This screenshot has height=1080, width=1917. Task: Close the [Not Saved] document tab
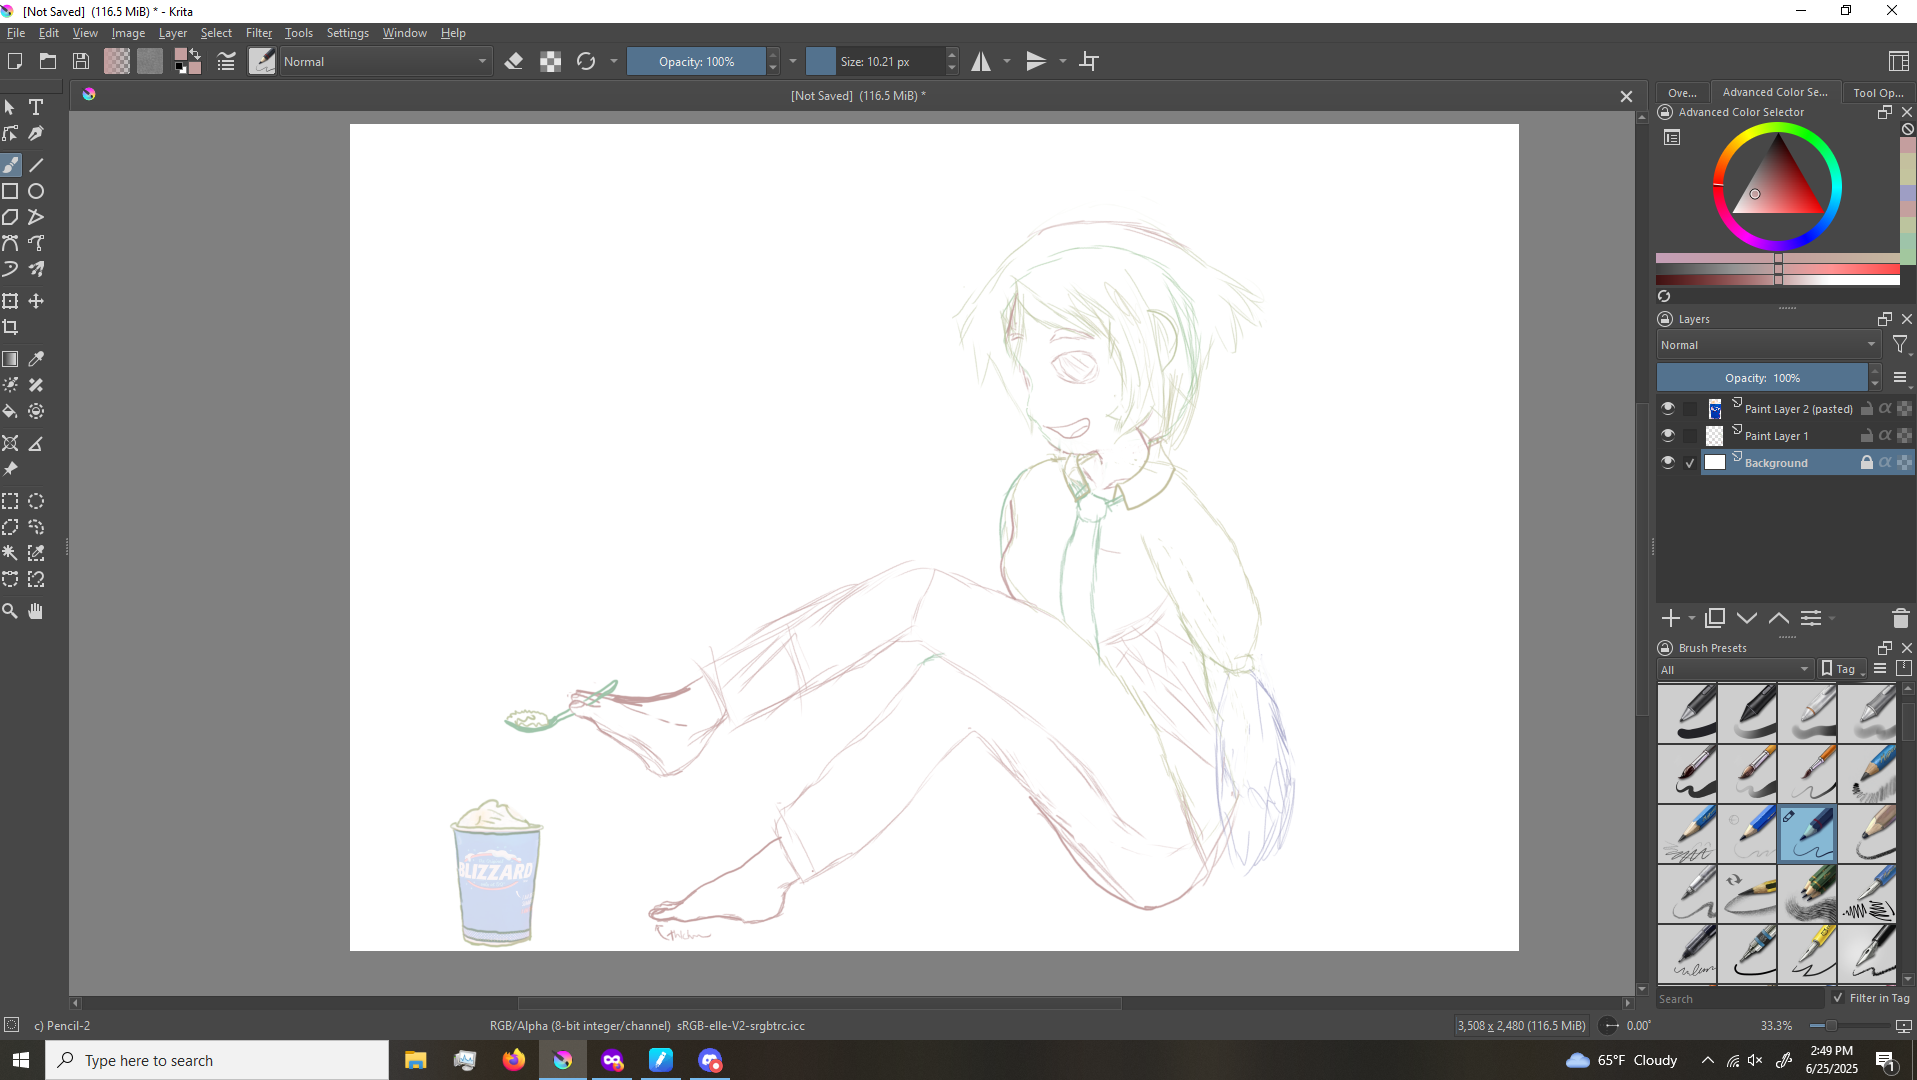1626,96
